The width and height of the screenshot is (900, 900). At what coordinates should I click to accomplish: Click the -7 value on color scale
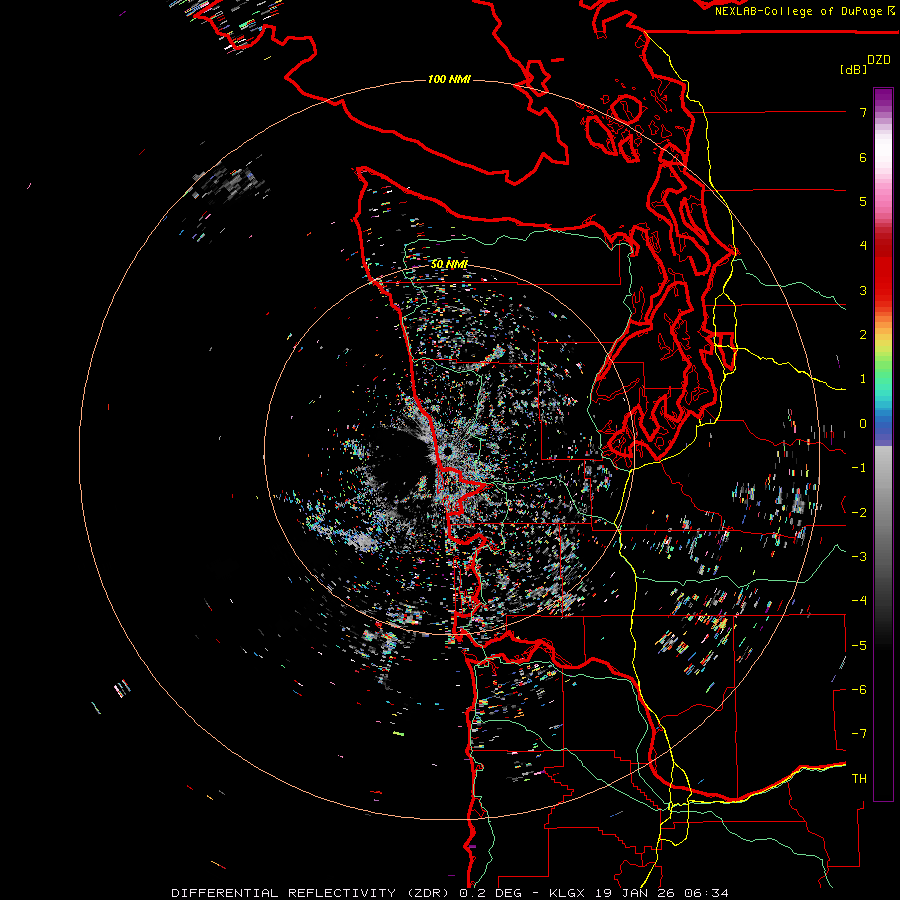click(859, 734)
